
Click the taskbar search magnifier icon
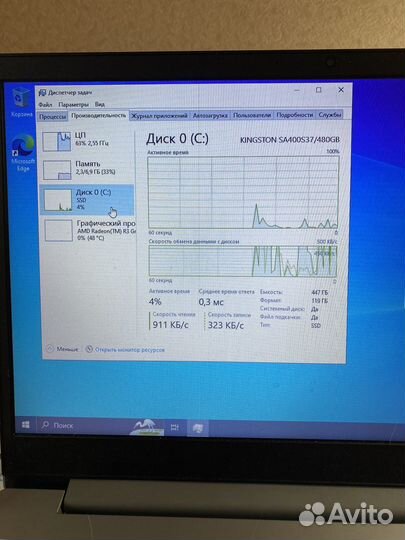tap(45, 425)
